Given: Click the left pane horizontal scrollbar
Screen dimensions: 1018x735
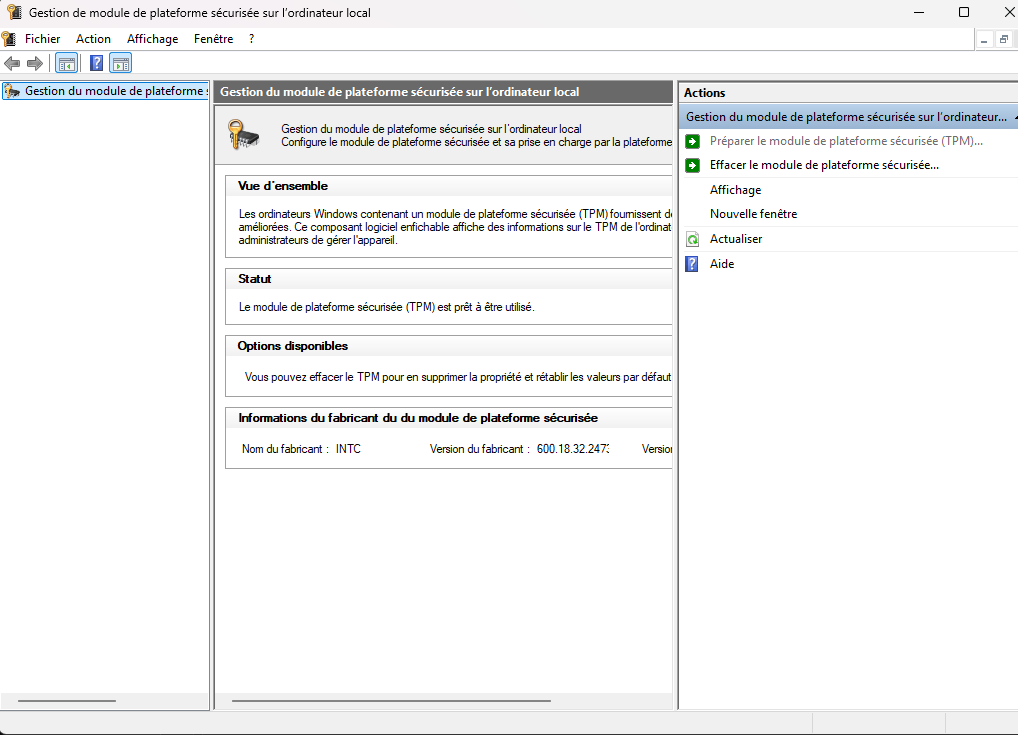Looking at the screenshot, I should pyautogui.click(x=67, y=701).
